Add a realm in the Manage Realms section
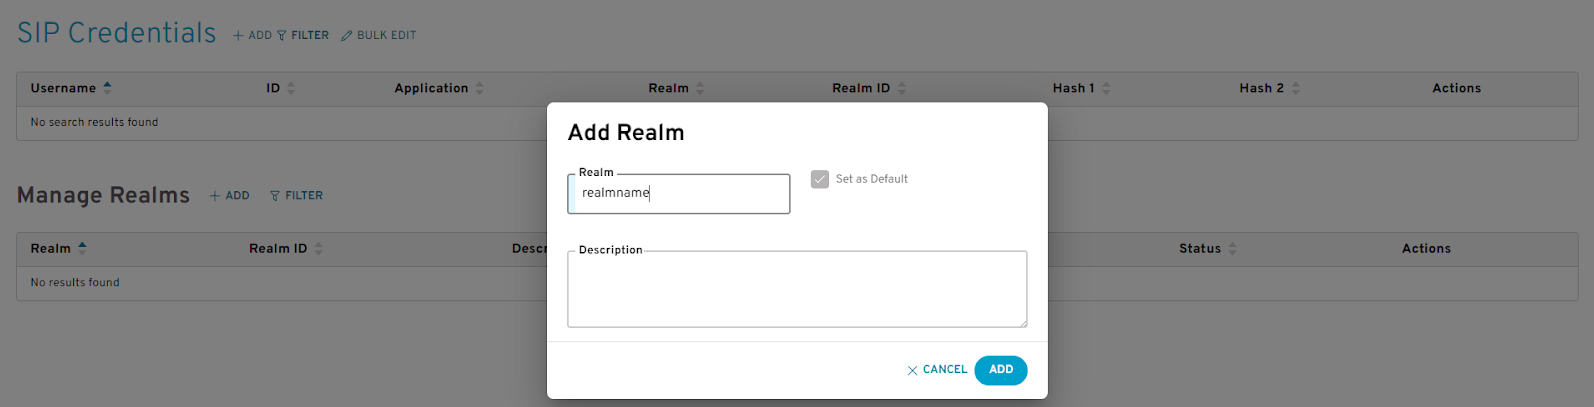This screenshot has width=1594, height=407. coord(230,196)
